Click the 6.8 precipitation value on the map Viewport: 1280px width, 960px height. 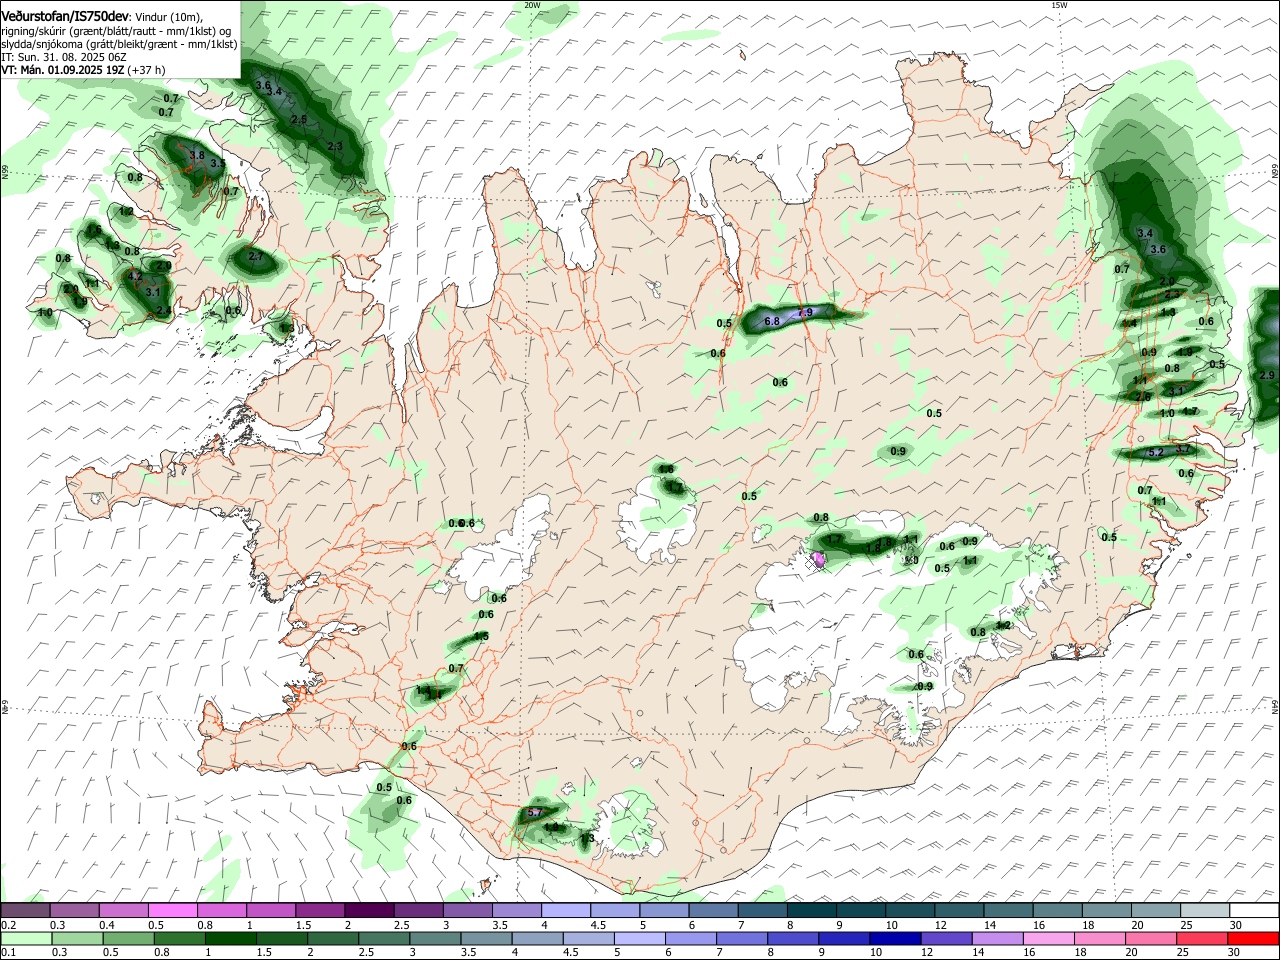771,322
